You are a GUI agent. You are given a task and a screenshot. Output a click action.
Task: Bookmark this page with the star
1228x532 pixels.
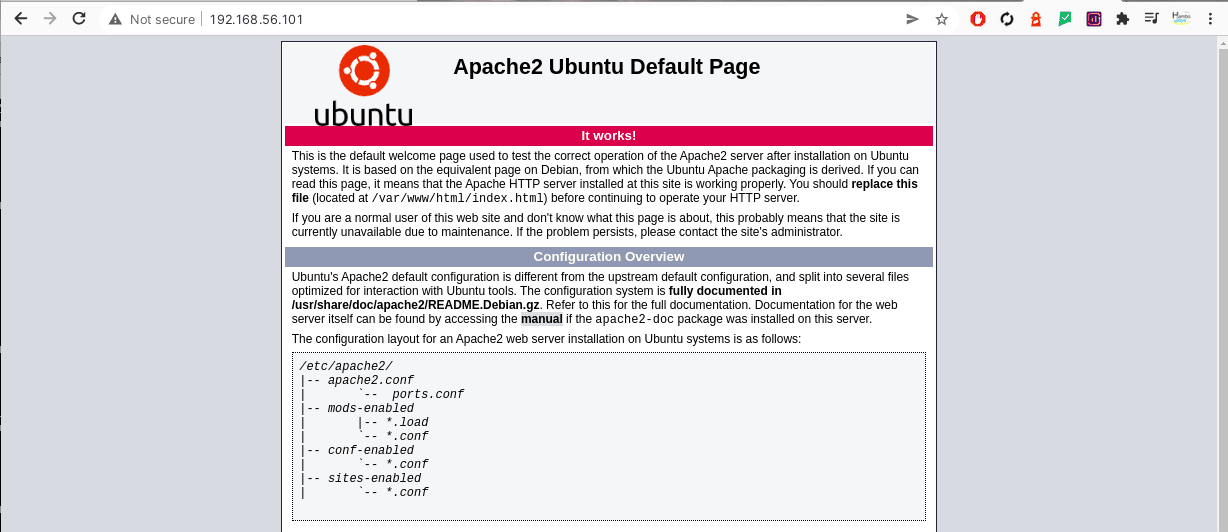(941, 19)
